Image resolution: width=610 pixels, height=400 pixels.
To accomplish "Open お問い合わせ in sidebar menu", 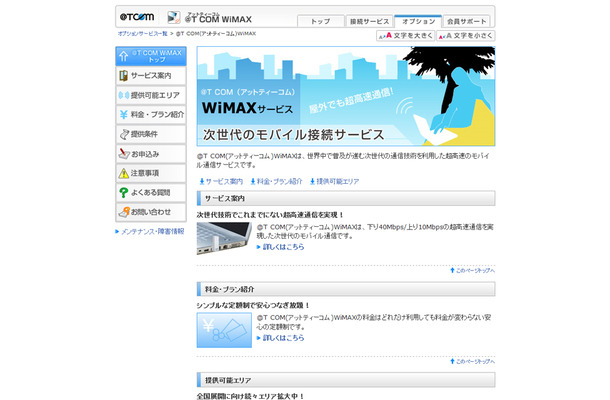I will click(151, 212).
